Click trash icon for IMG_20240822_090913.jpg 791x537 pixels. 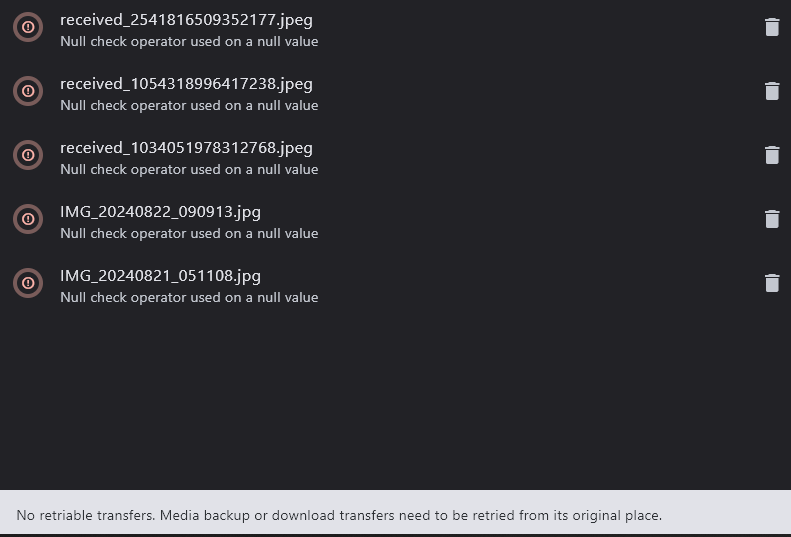pyautogui.click(x=772, y=219)
